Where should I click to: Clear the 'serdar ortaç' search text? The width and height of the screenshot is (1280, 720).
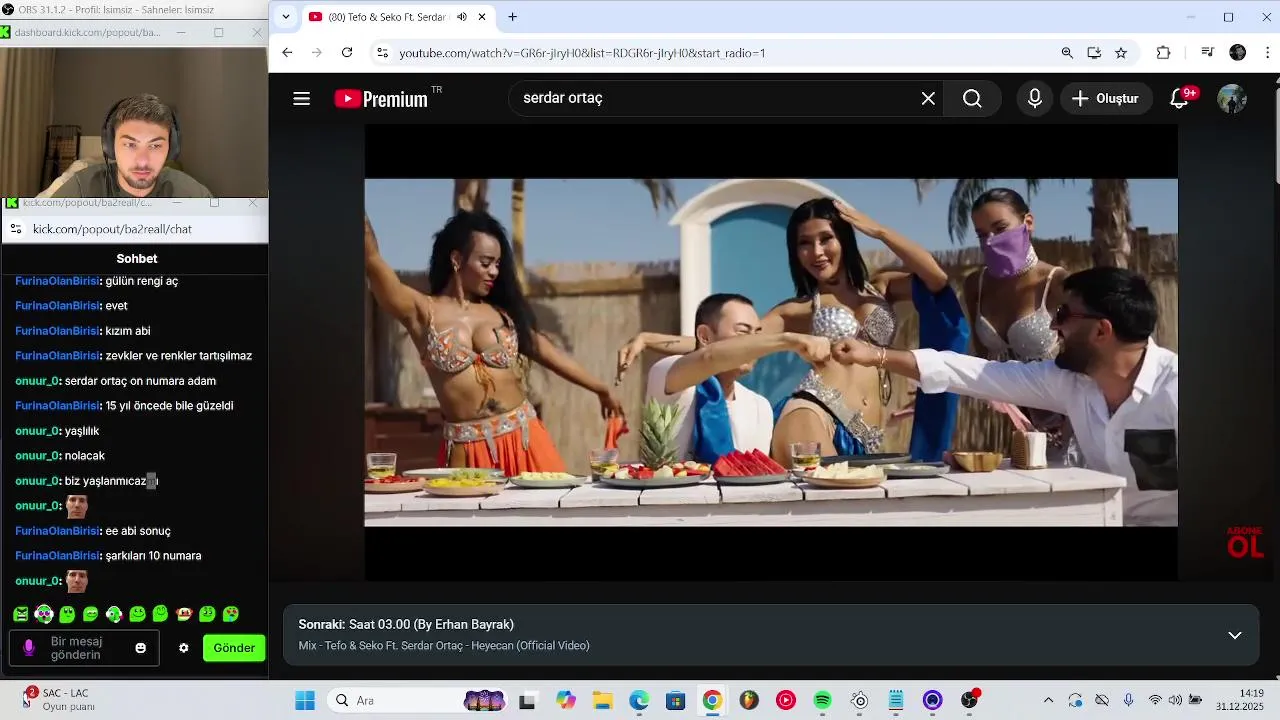[928, 98]
